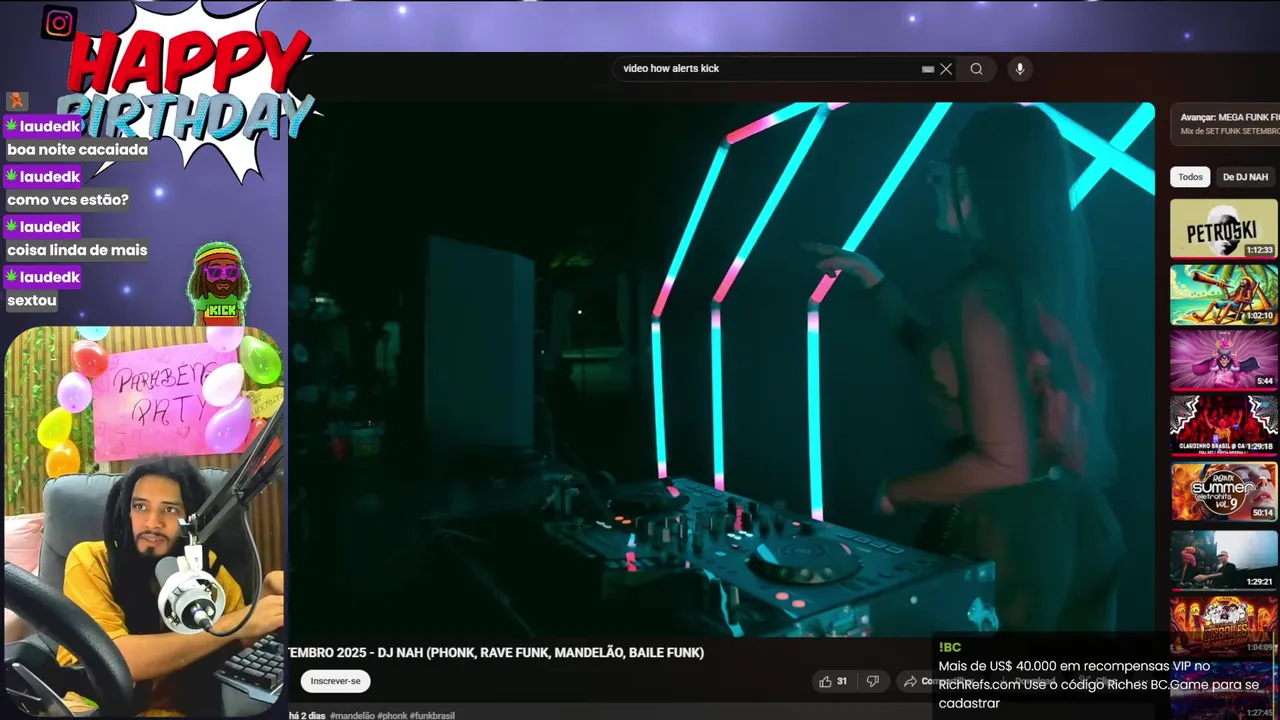1280x720 pixels.
Task: Select the 'De DJ NAH' filter chip
Action: 1245,177
